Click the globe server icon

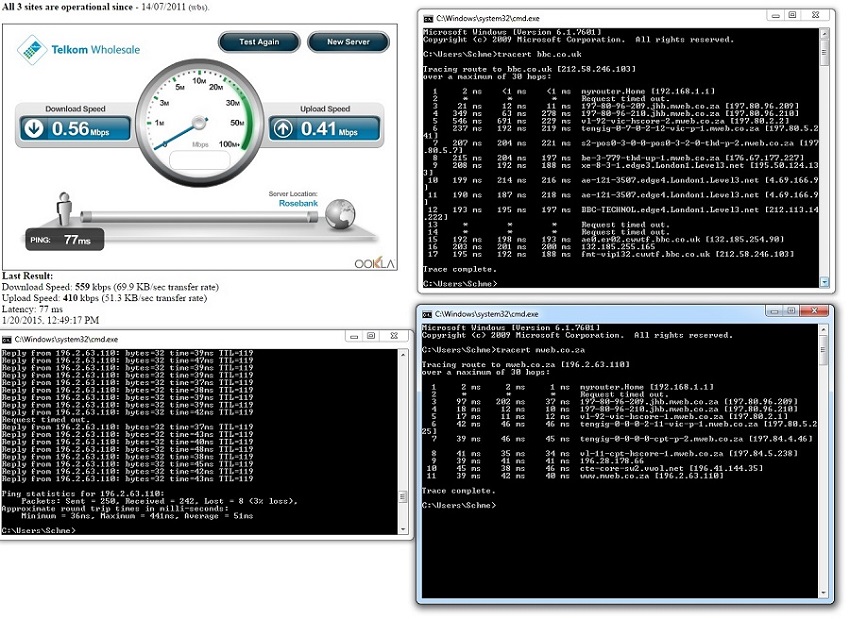[x=340, y=214]
